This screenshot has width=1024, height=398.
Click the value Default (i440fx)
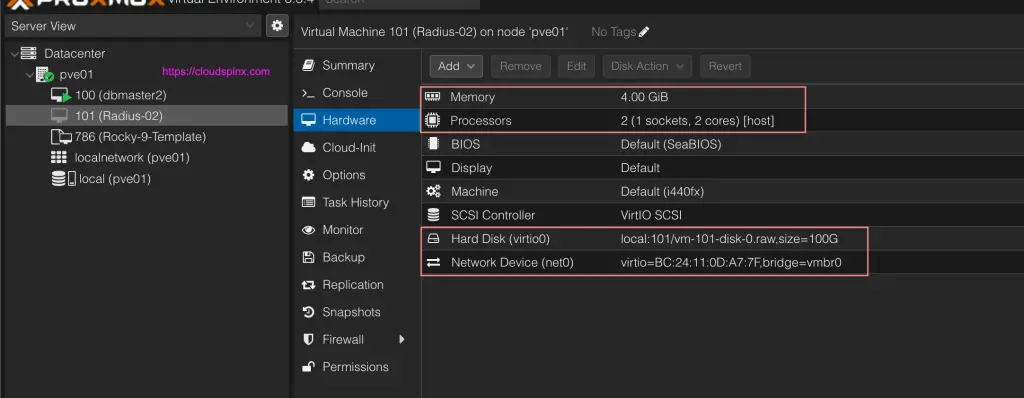(x=662, y=191)
